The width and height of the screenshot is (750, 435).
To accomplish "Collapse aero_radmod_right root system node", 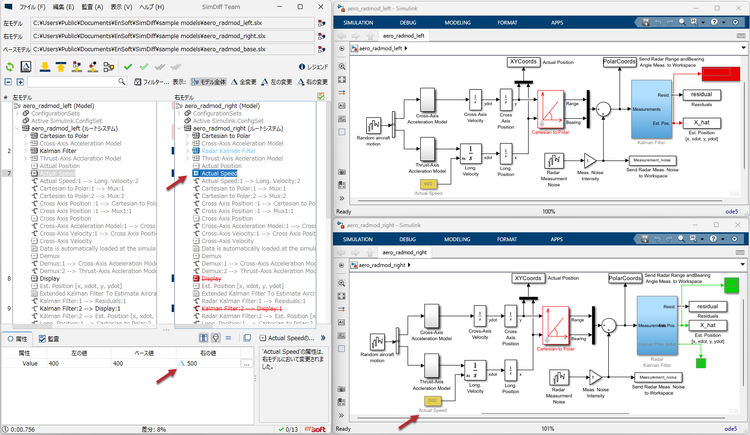I will (179, 128).
